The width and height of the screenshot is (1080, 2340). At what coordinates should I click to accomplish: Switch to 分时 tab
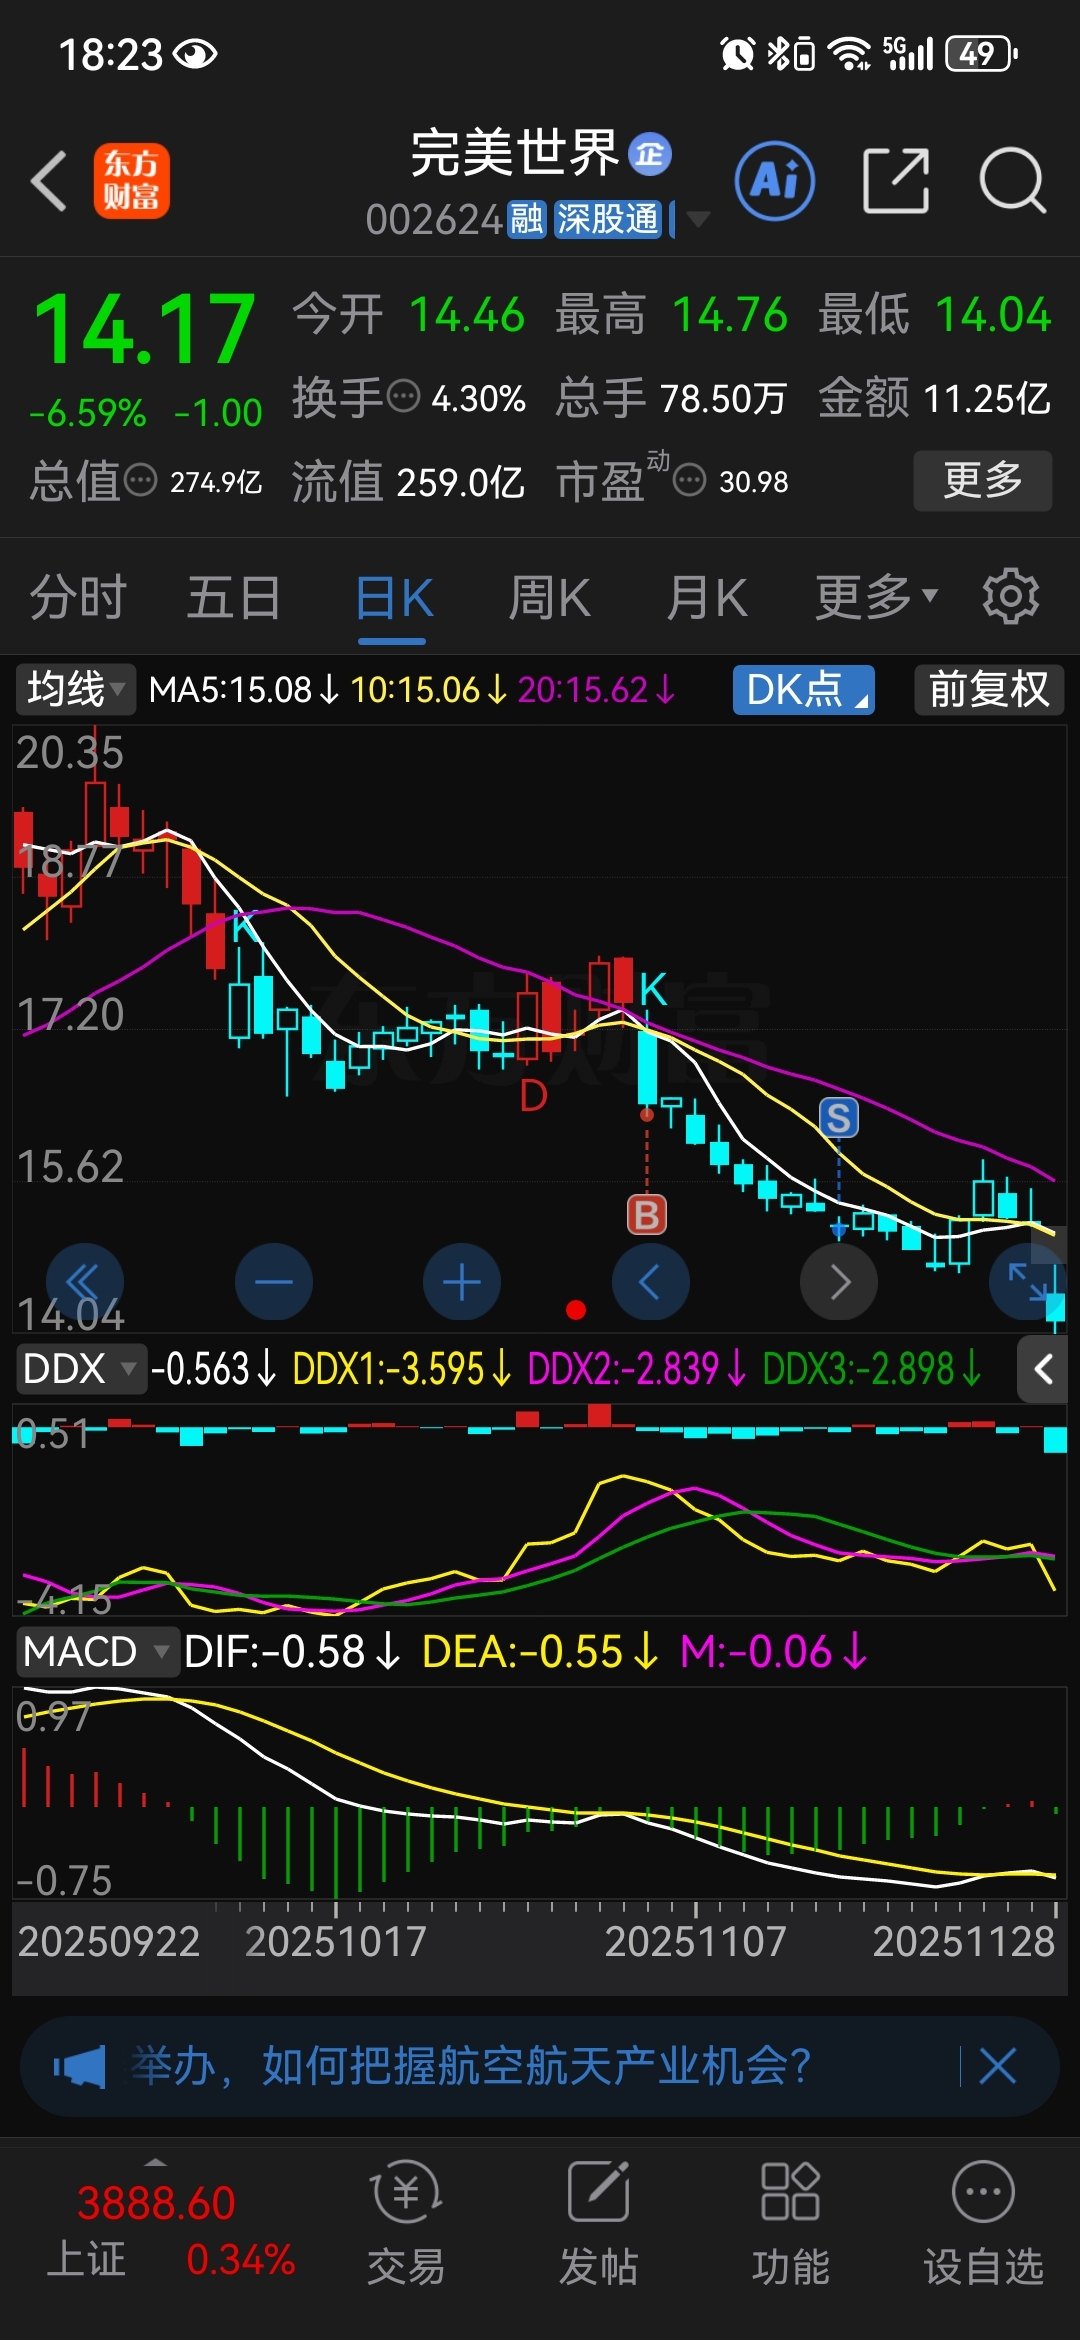pos(78,598)
